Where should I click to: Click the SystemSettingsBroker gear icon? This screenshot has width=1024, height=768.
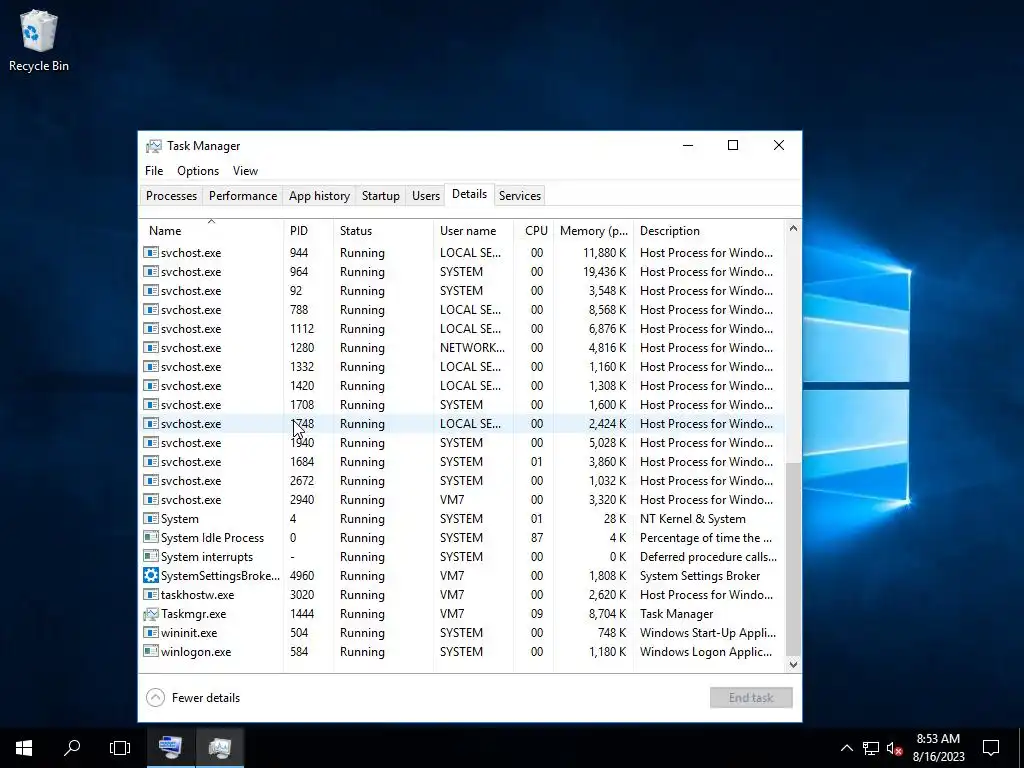tap(151, 575)
